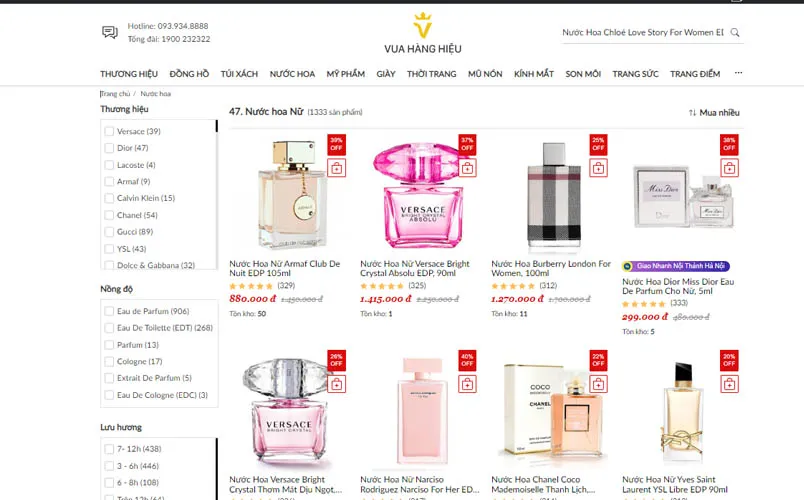This screenshot has width=804, height=500.
Task: Click the brand list scrollbar
Action: coord(216,126)
